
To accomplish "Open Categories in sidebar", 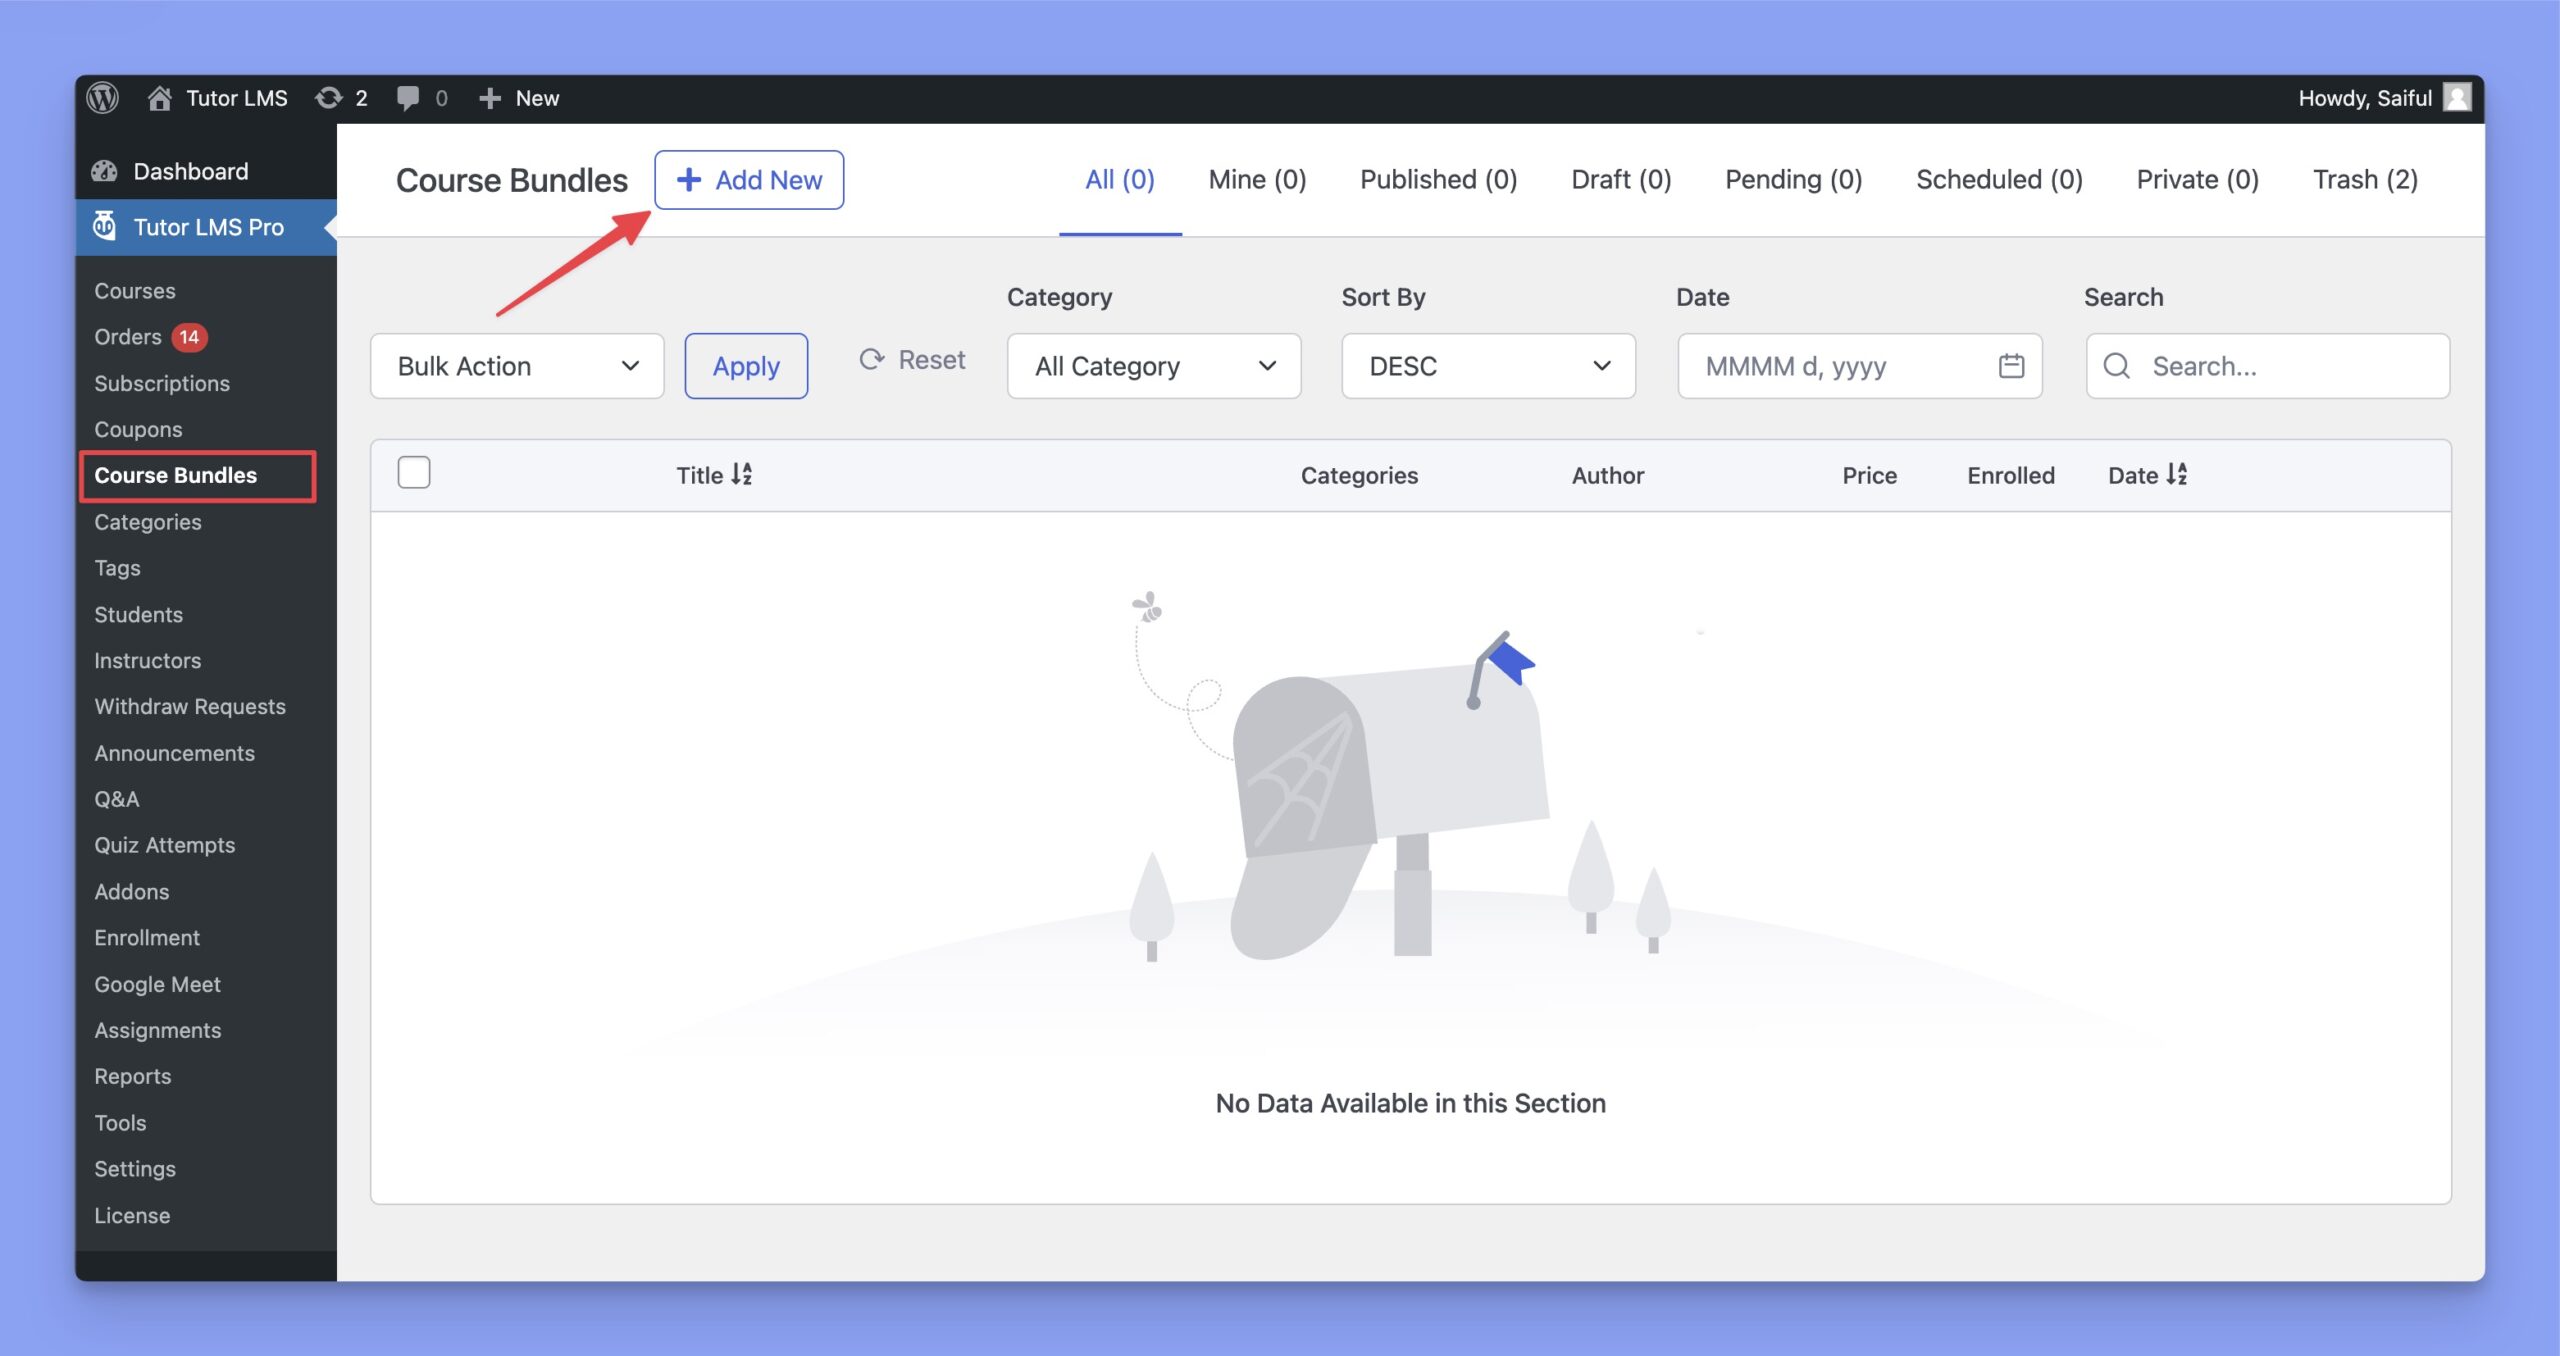I will [x=148, y=522].
